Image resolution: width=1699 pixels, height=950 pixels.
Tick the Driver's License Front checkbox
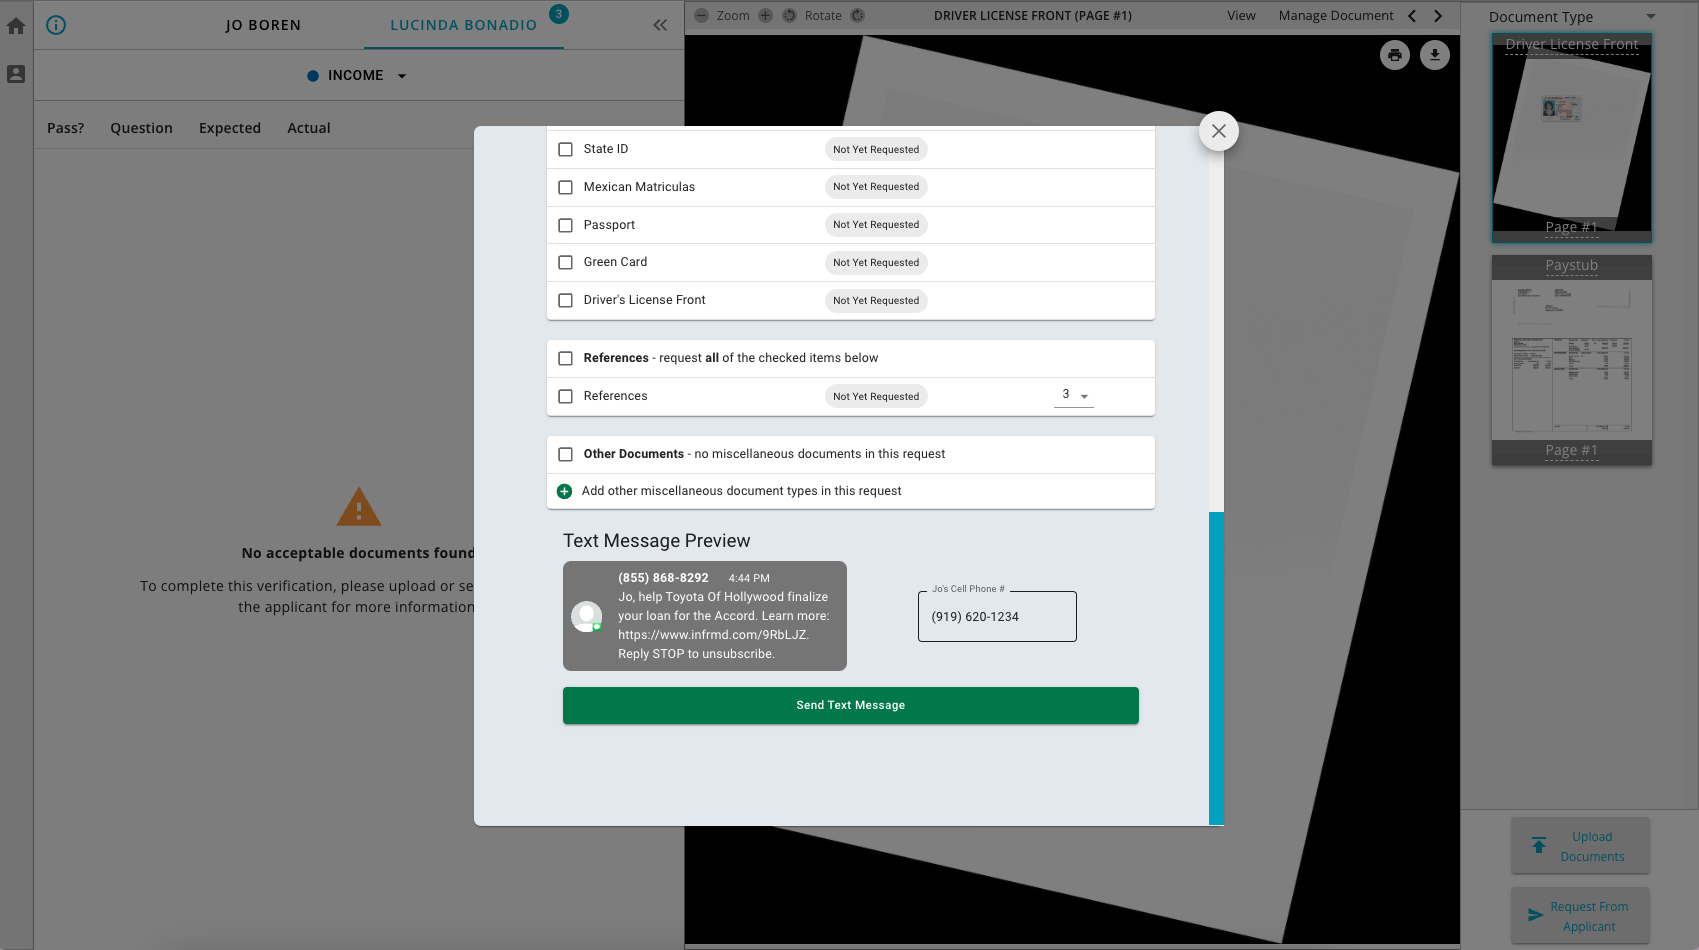(565, 300)
